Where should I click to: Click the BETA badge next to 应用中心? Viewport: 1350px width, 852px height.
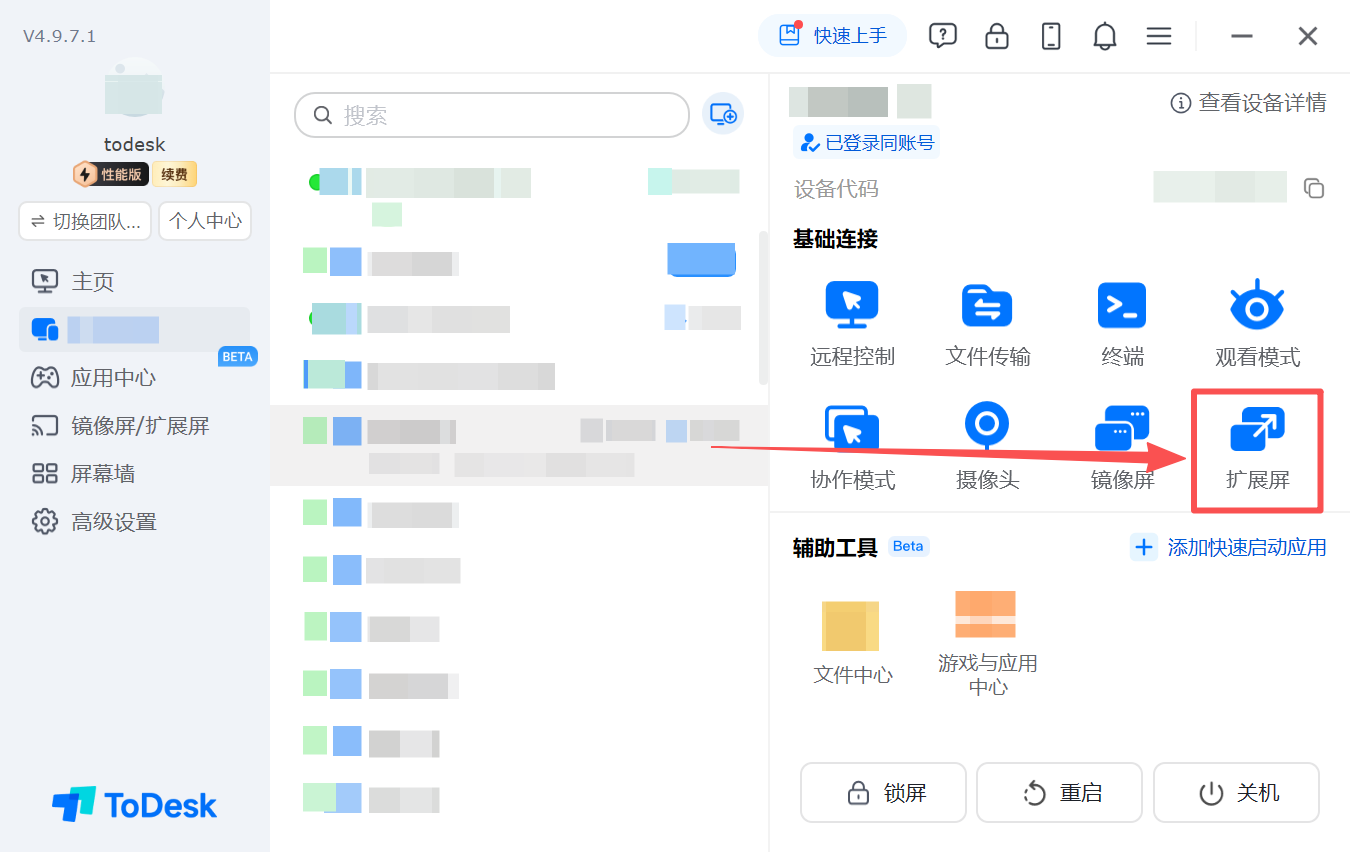pos(237,356)
